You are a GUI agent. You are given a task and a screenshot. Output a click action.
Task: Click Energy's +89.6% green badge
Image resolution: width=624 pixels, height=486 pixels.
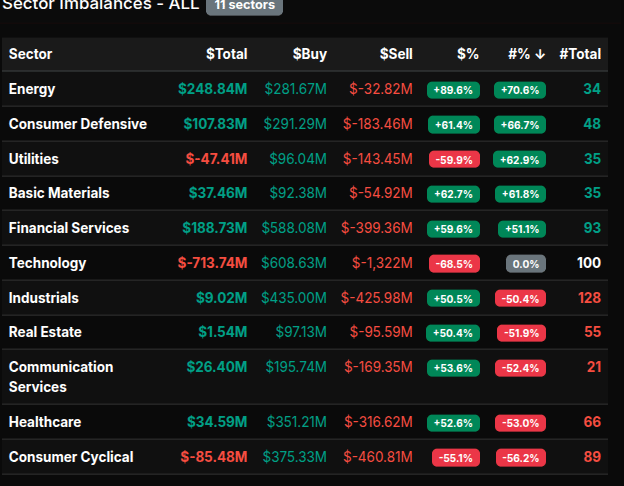(452, 90)
